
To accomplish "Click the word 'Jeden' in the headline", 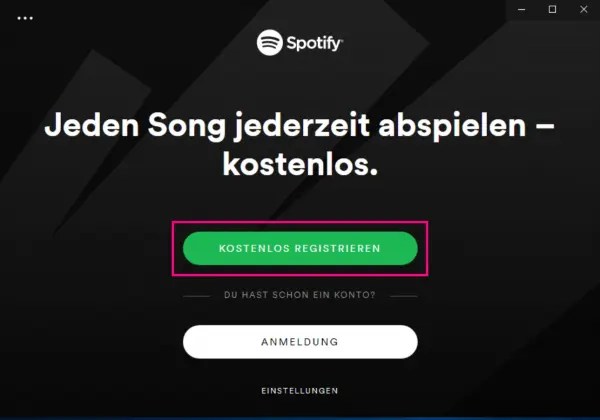I will coord(92,125).
